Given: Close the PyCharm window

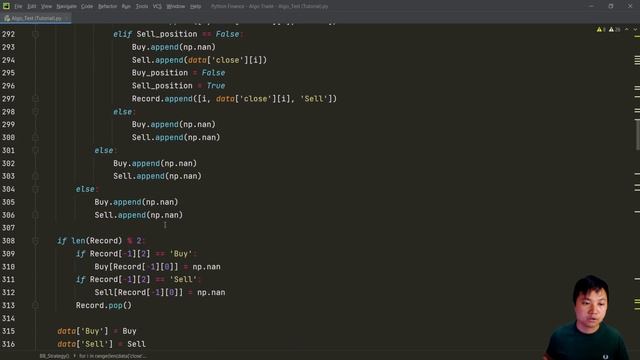Looking at the screenshot, I should tap(630, 6).
